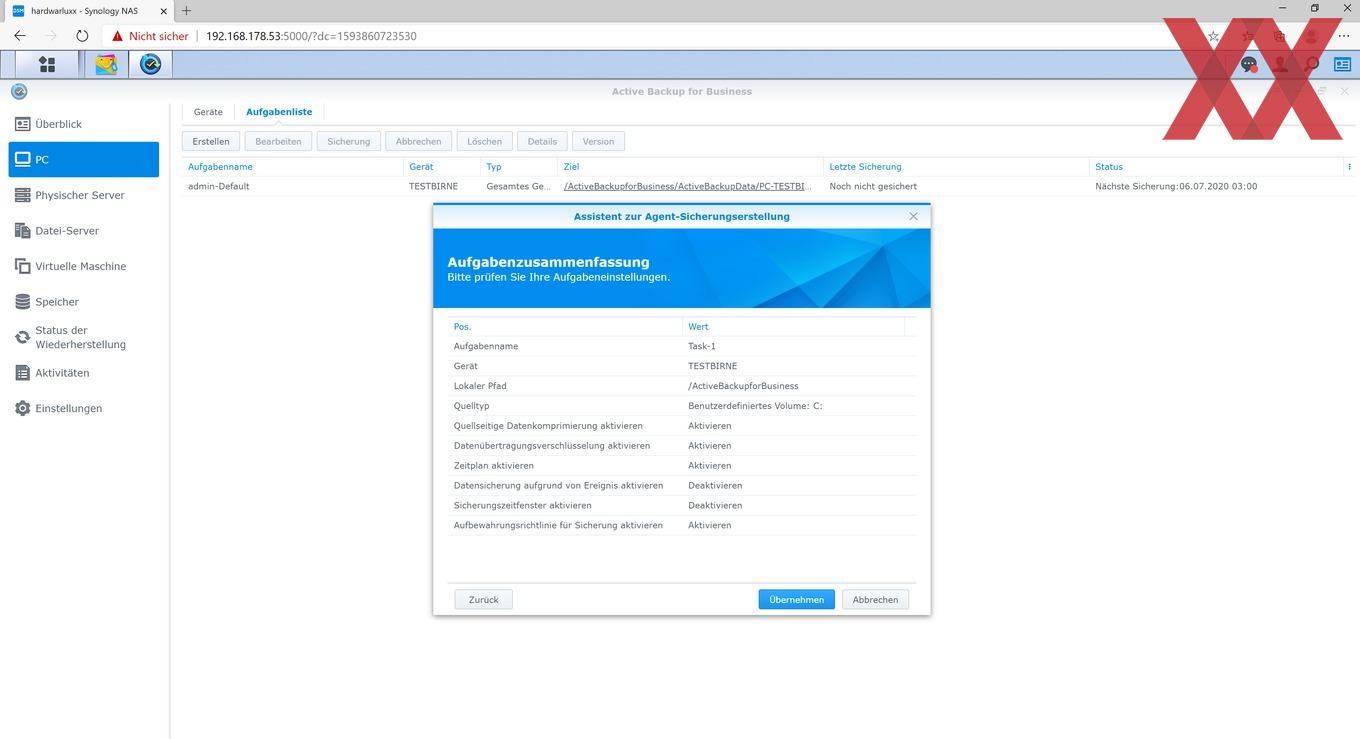Open DSM widgets panel icon
The width and height of the screenshot is (1360, 739).
[x=1341, y=65]
